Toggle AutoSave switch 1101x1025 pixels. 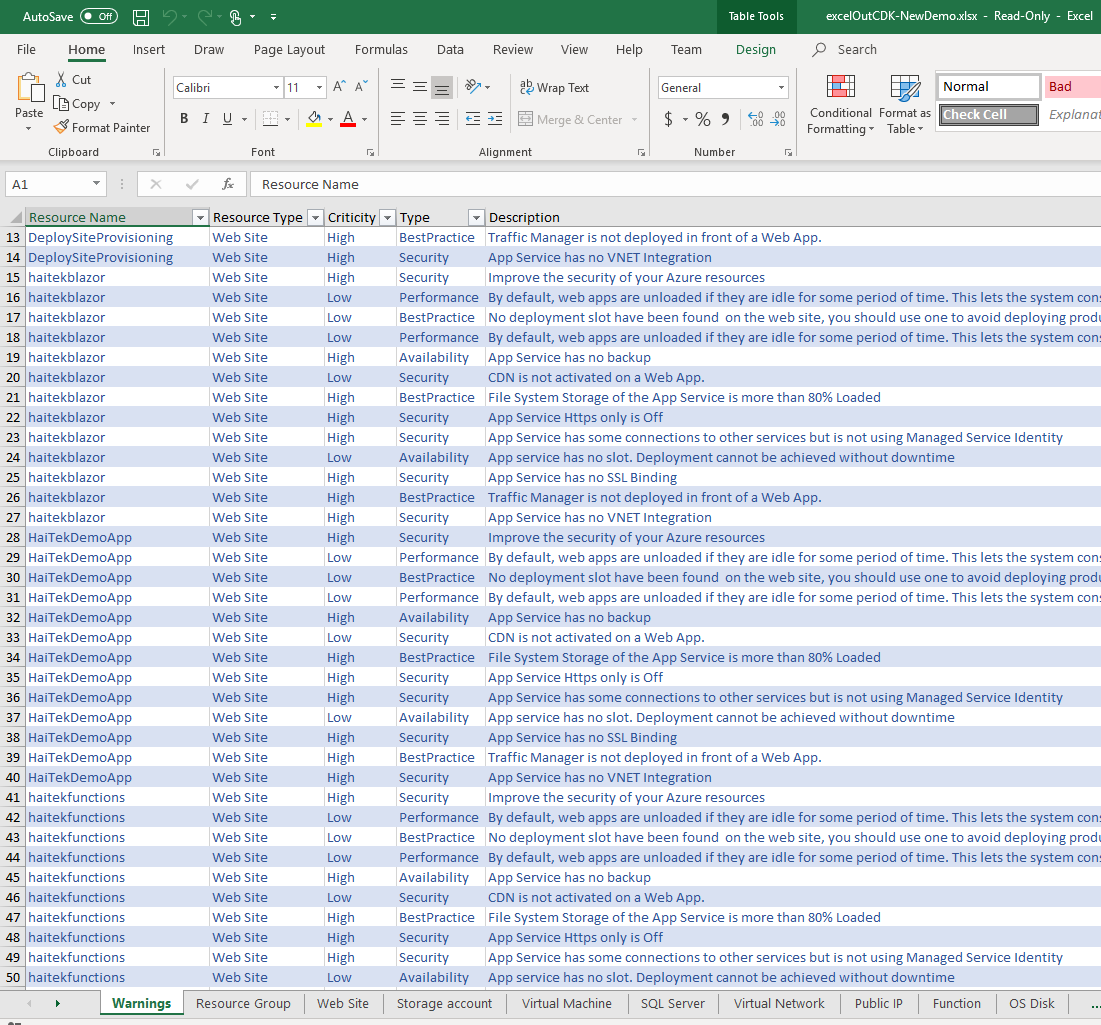pyautogui.click(x=99, y=16)
